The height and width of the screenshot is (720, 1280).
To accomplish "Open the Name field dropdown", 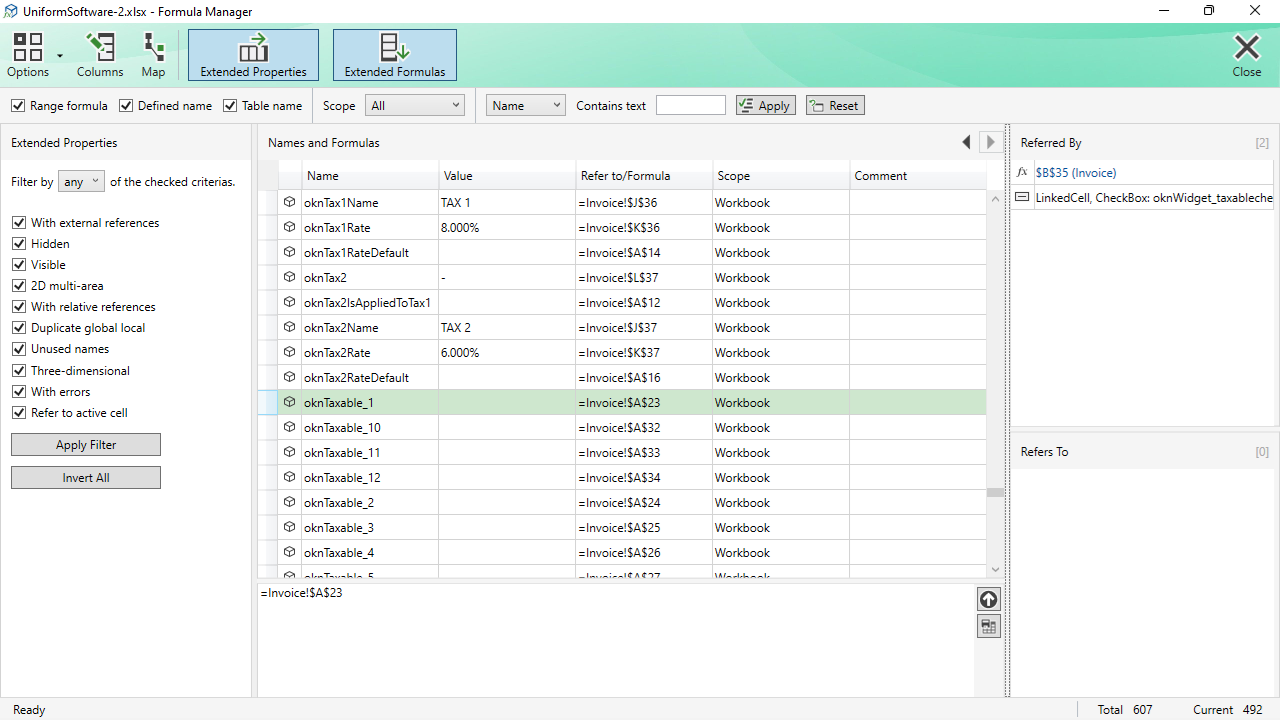I will coord(526,105).
